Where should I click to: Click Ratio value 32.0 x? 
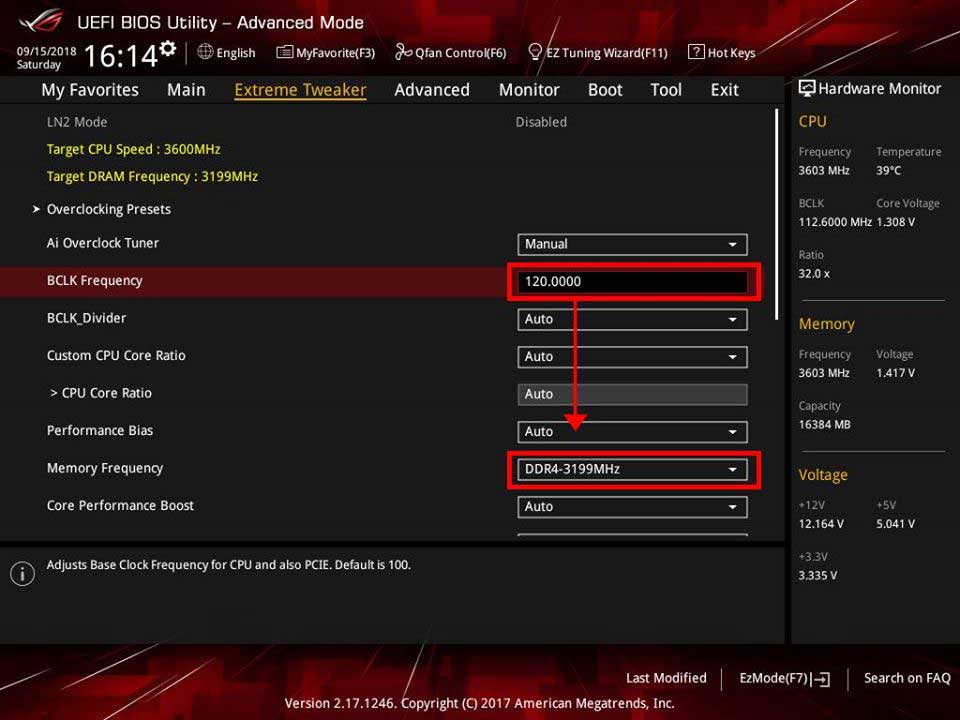click(x=814, y=274)
